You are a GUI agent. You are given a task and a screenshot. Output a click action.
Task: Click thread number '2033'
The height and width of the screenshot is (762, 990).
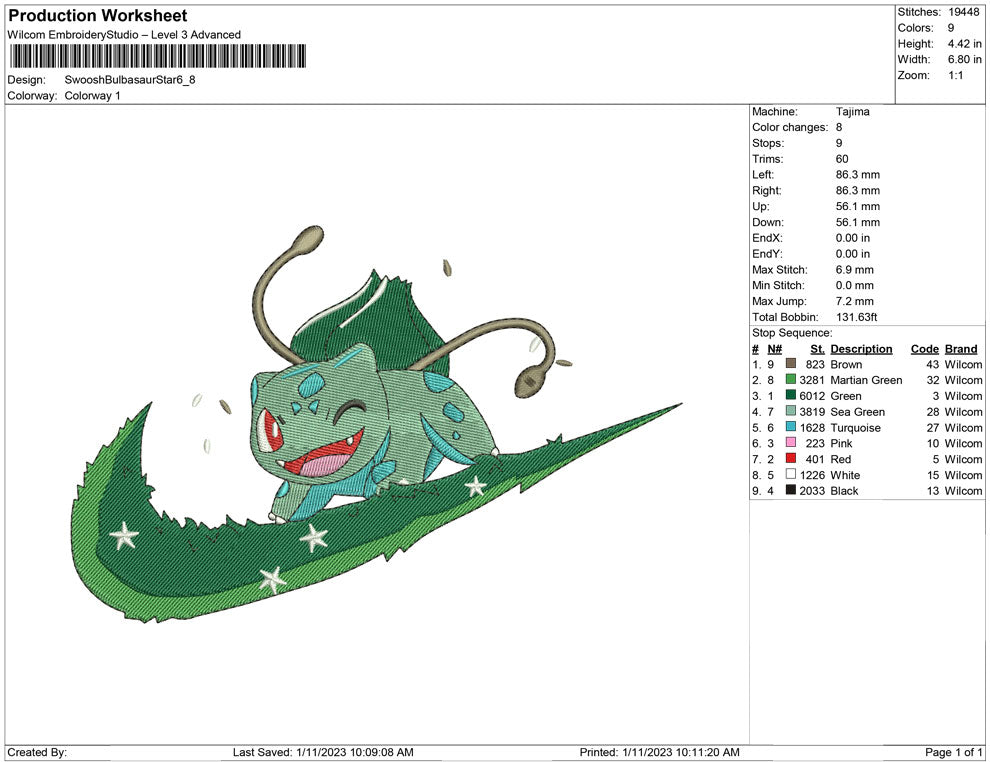812,491
